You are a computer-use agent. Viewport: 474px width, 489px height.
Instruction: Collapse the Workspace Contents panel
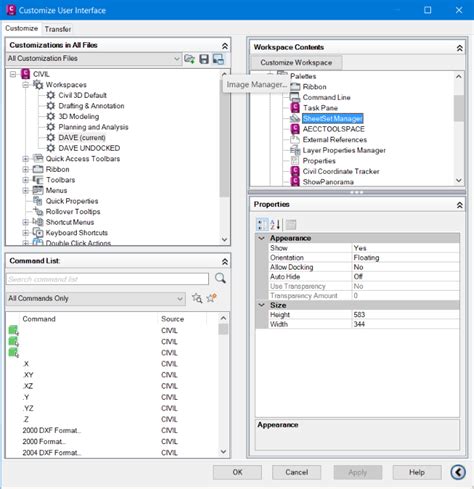point(459,48)
